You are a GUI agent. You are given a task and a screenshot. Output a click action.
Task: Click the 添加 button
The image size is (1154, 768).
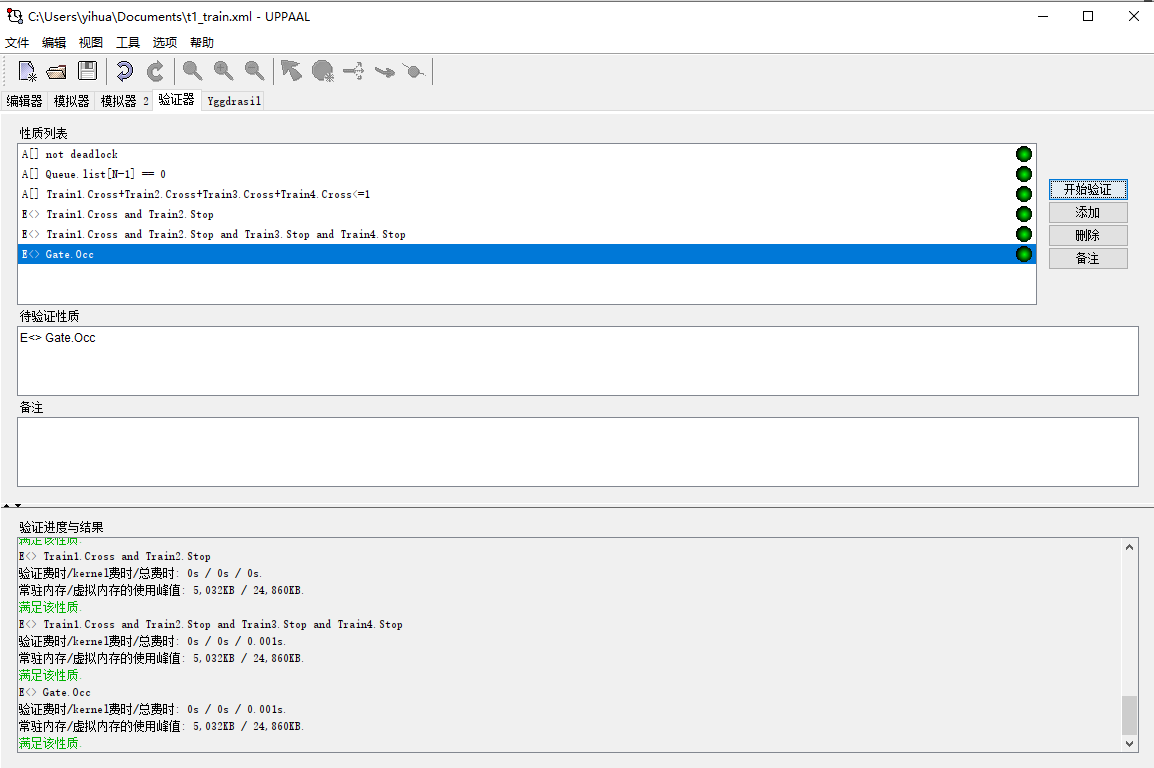coord(1088,213)
